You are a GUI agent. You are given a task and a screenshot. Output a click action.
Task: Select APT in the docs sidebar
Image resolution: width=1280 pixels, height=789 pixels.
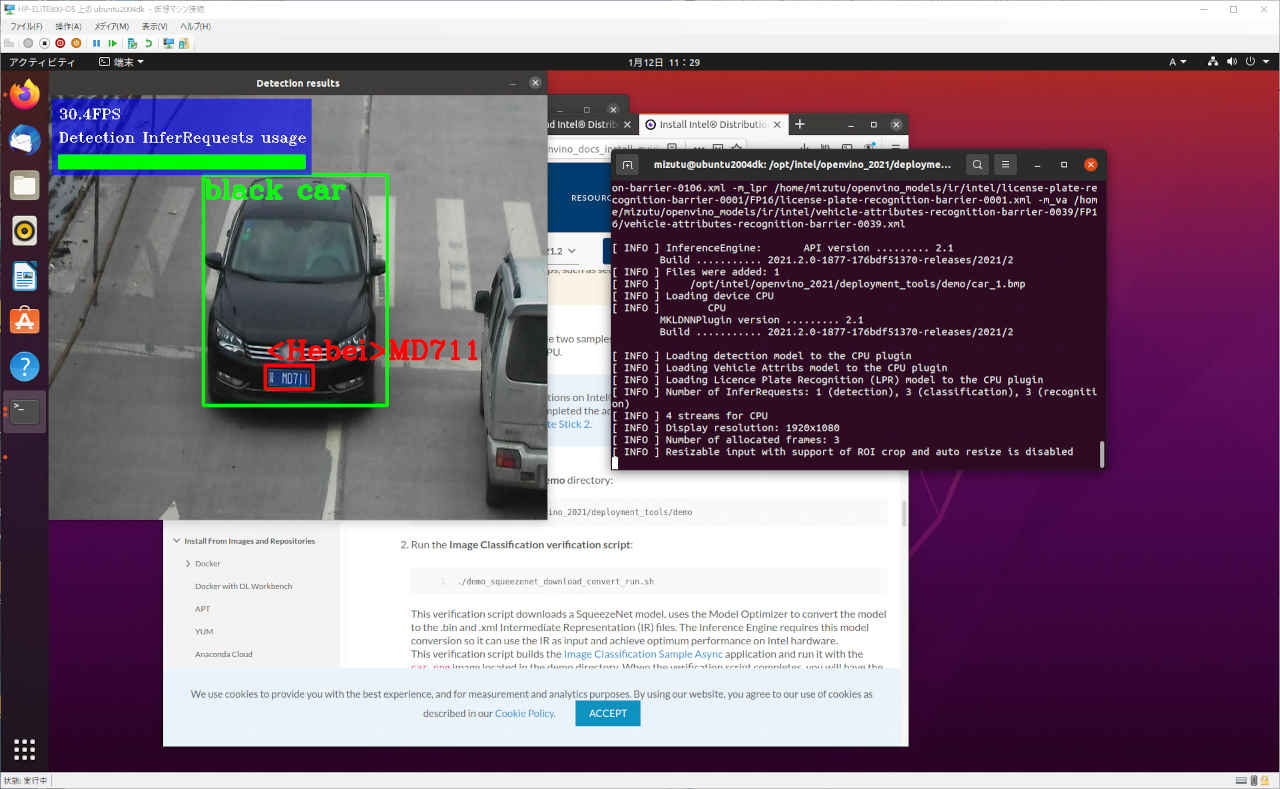point(203,609)
